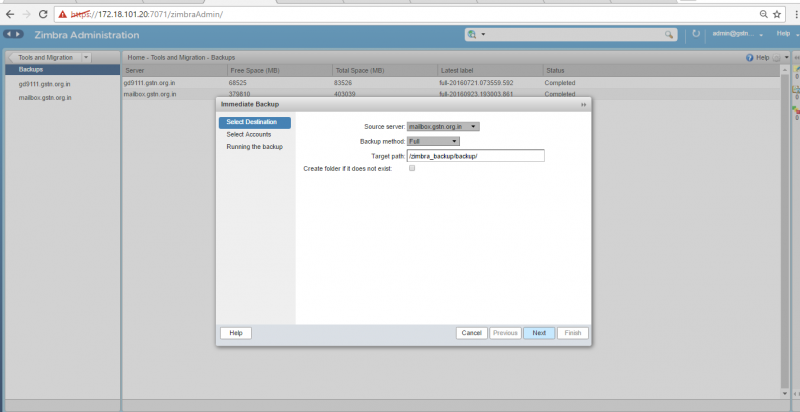Select gd9111.gstn.org.in in the sidebar
800x412 pixels.
[44, 84]
